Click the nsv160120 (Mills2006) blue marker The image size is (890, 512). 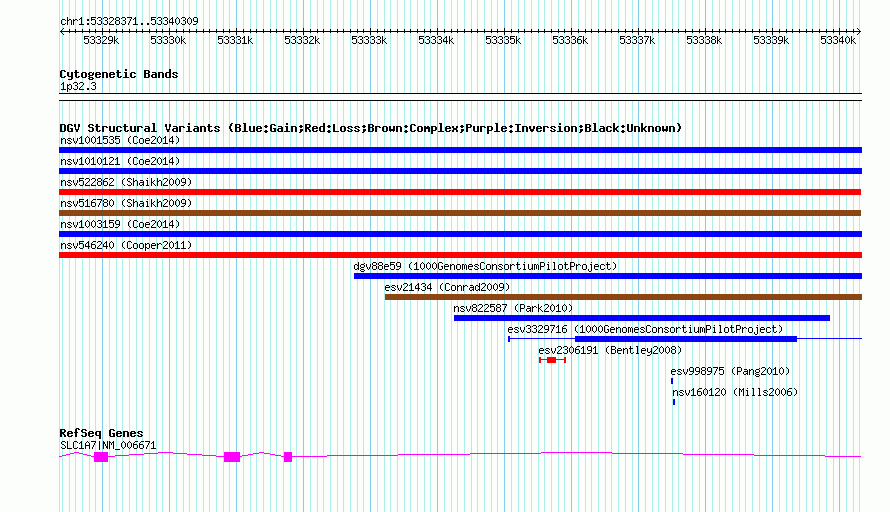[x=674, y=402]
